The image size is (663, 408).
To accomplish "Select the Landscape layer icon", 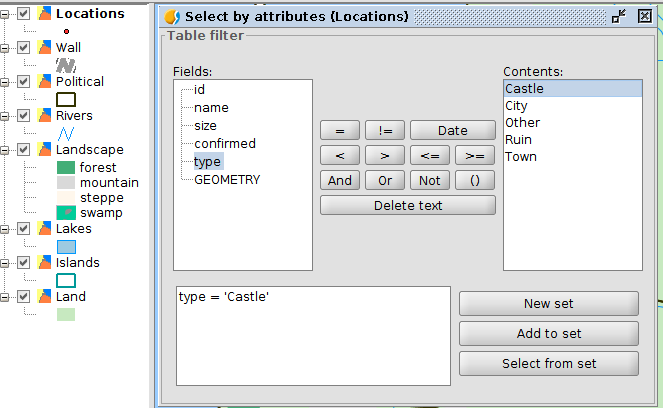I will pyautogui.click(x=45, y=149).
